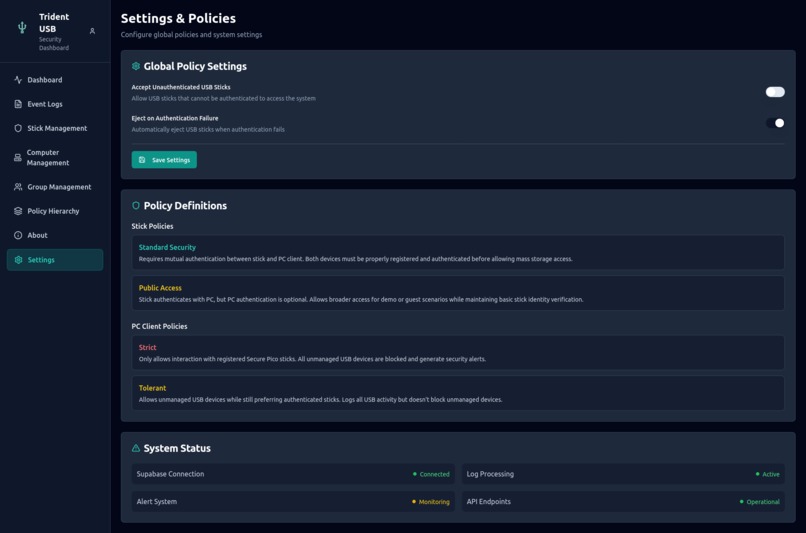Navigate to Policy Hierarchy

[x=53, y=211]
